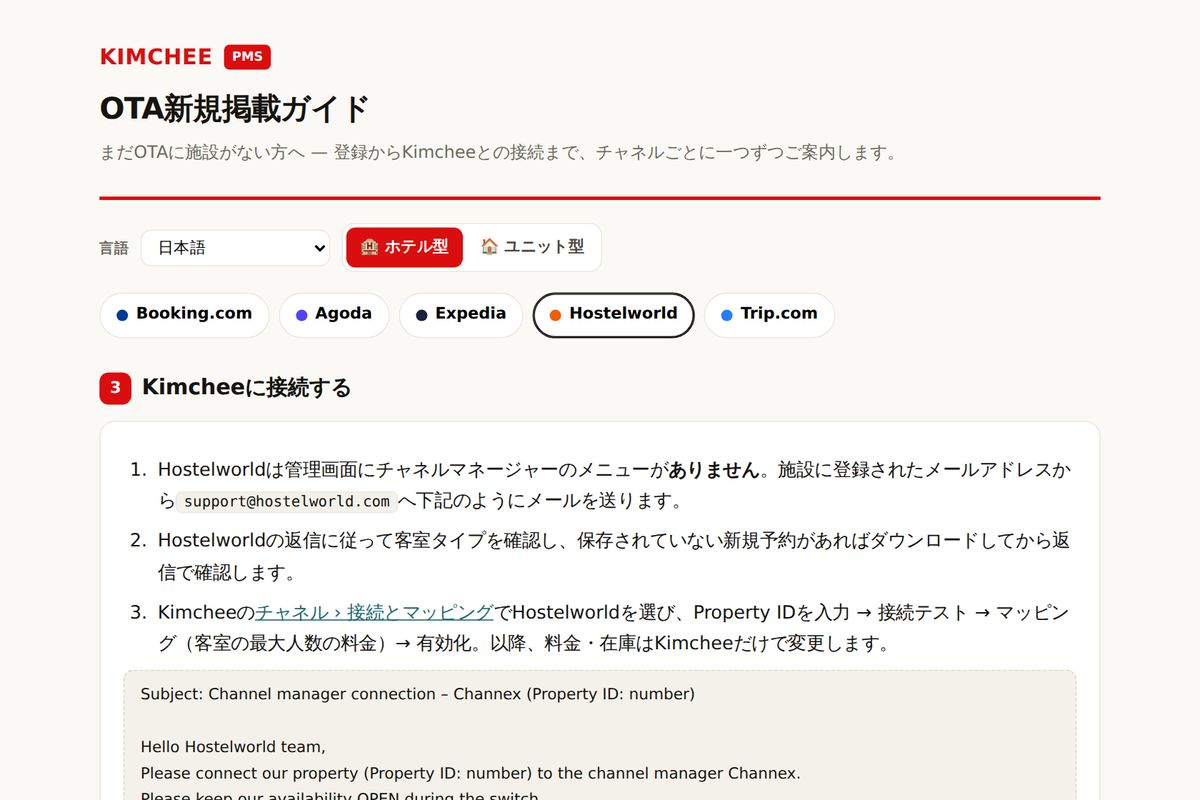Select the ホテル型 property type toggle
Image resolution: width=1200 pixels, height=800 pixels.
click(404, 247)
